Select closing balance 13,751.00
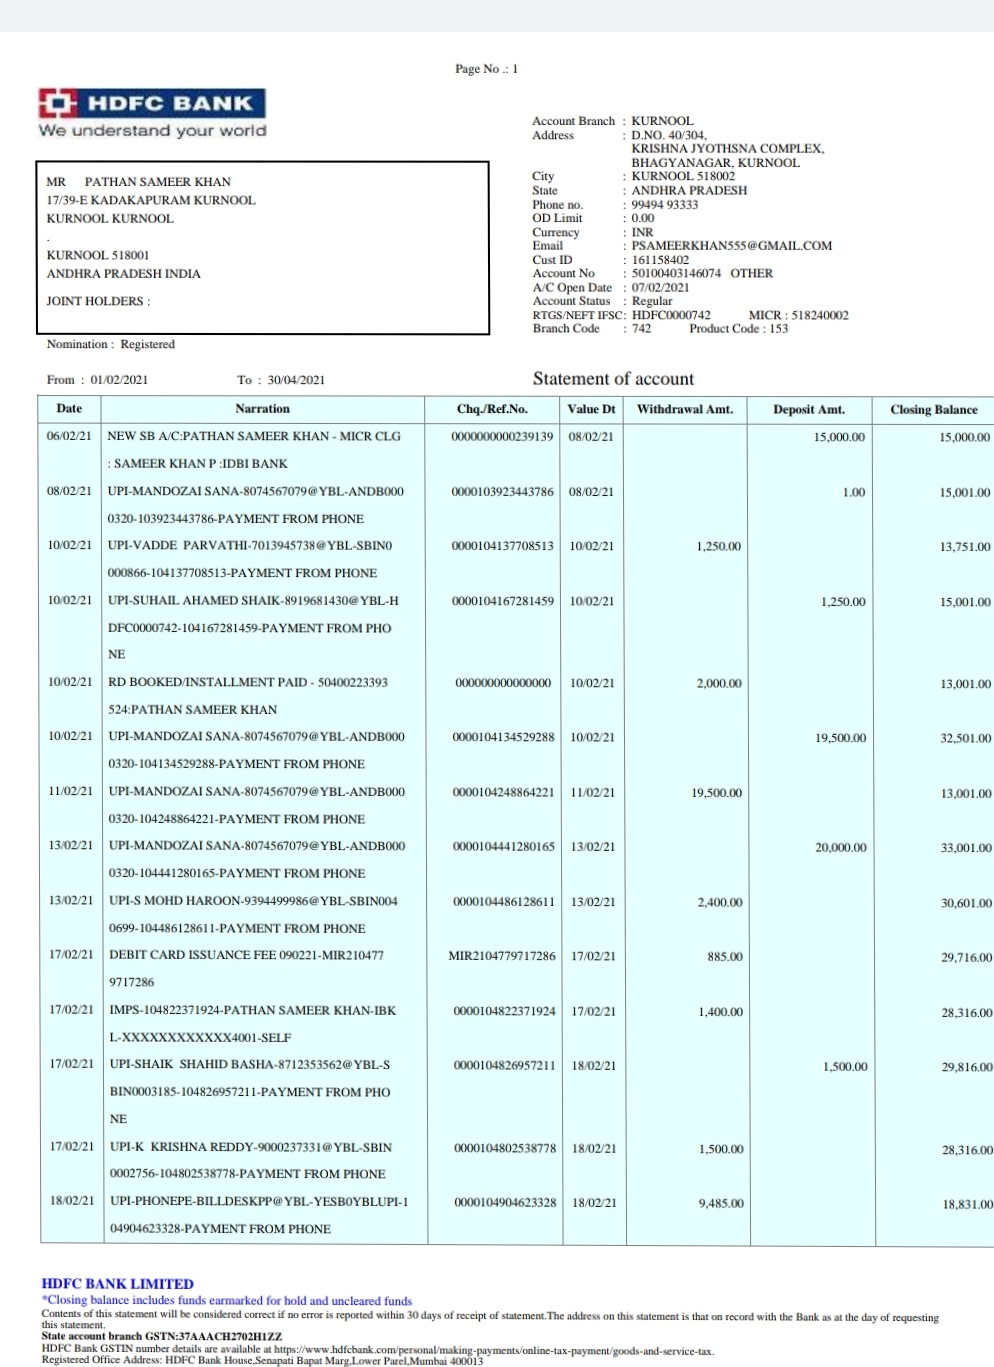This screenshot has width=994, height=1367. click(x=965, y=547)
